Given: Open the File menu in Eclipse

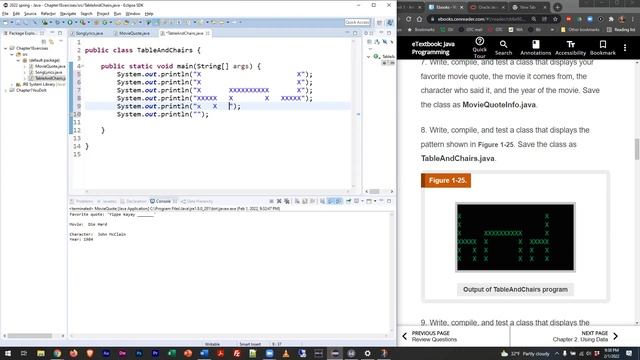Looking at the screenshot, I should [5, 13].
